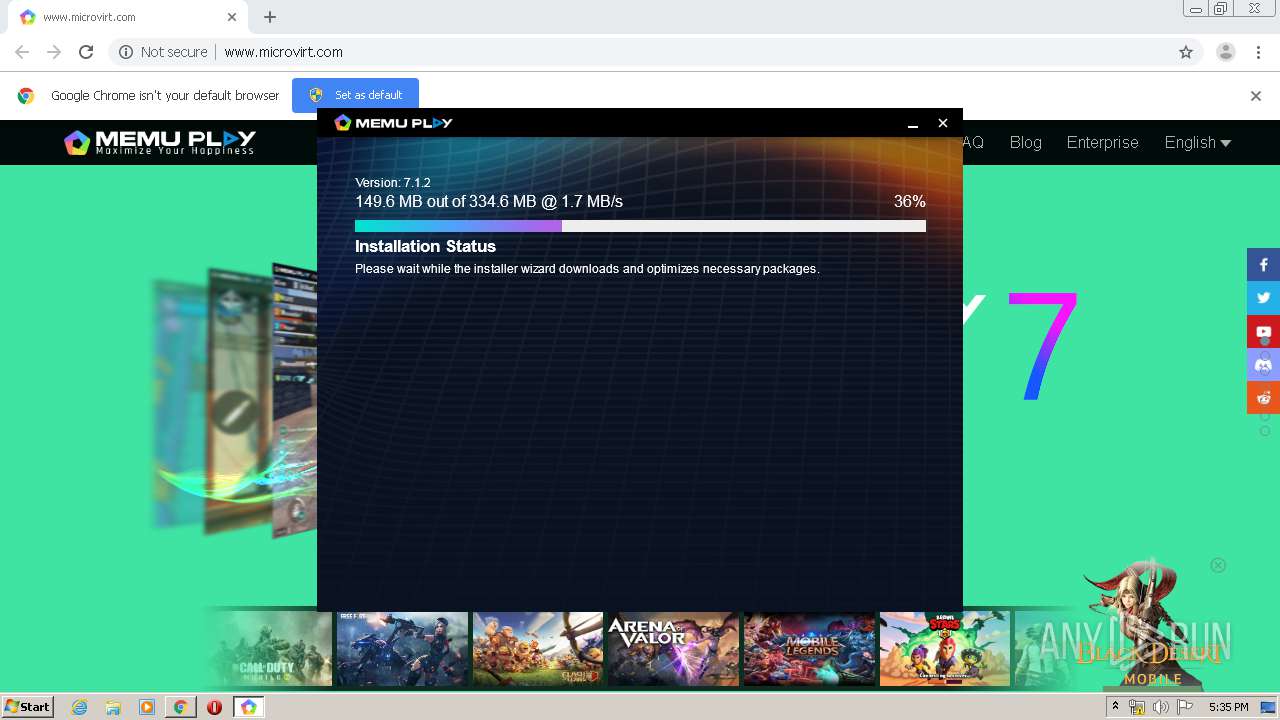Open Windows Explorer from taskbar
The width and height of the screenshot is (1280, 720).
click(113, 707)
